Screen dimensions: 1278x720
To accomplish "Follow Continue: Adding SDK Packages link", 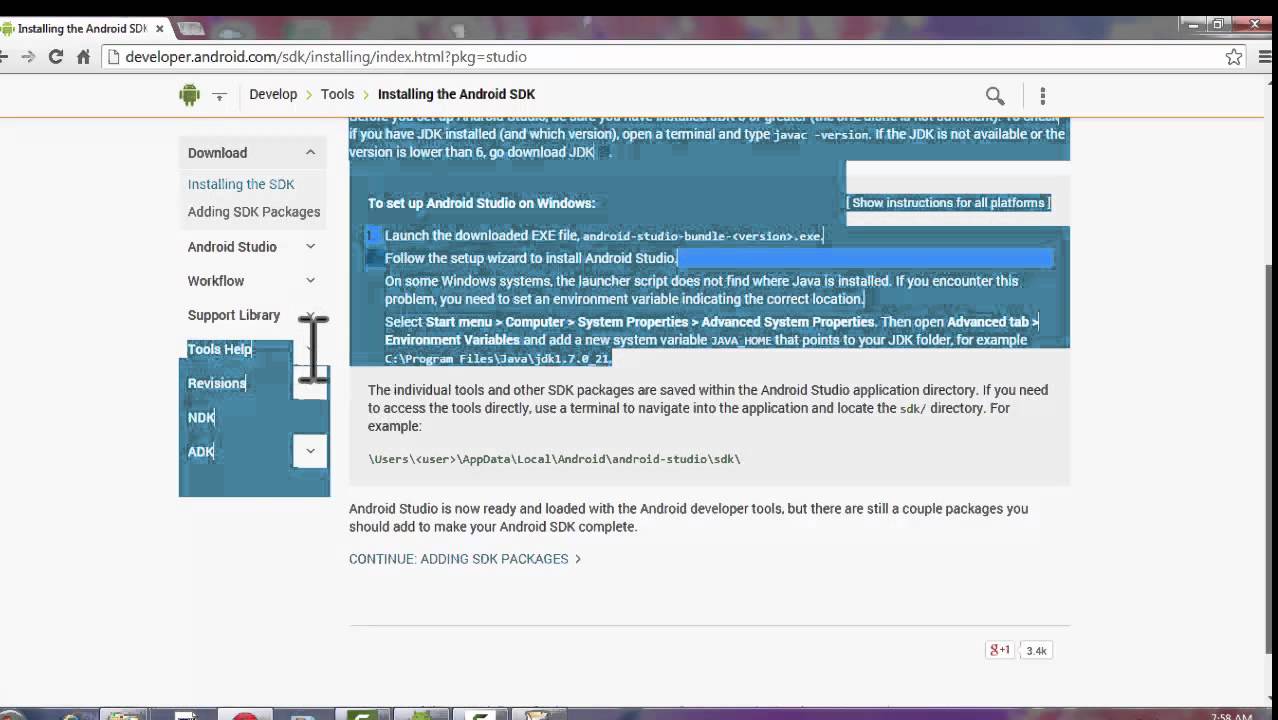I will 465,559.
